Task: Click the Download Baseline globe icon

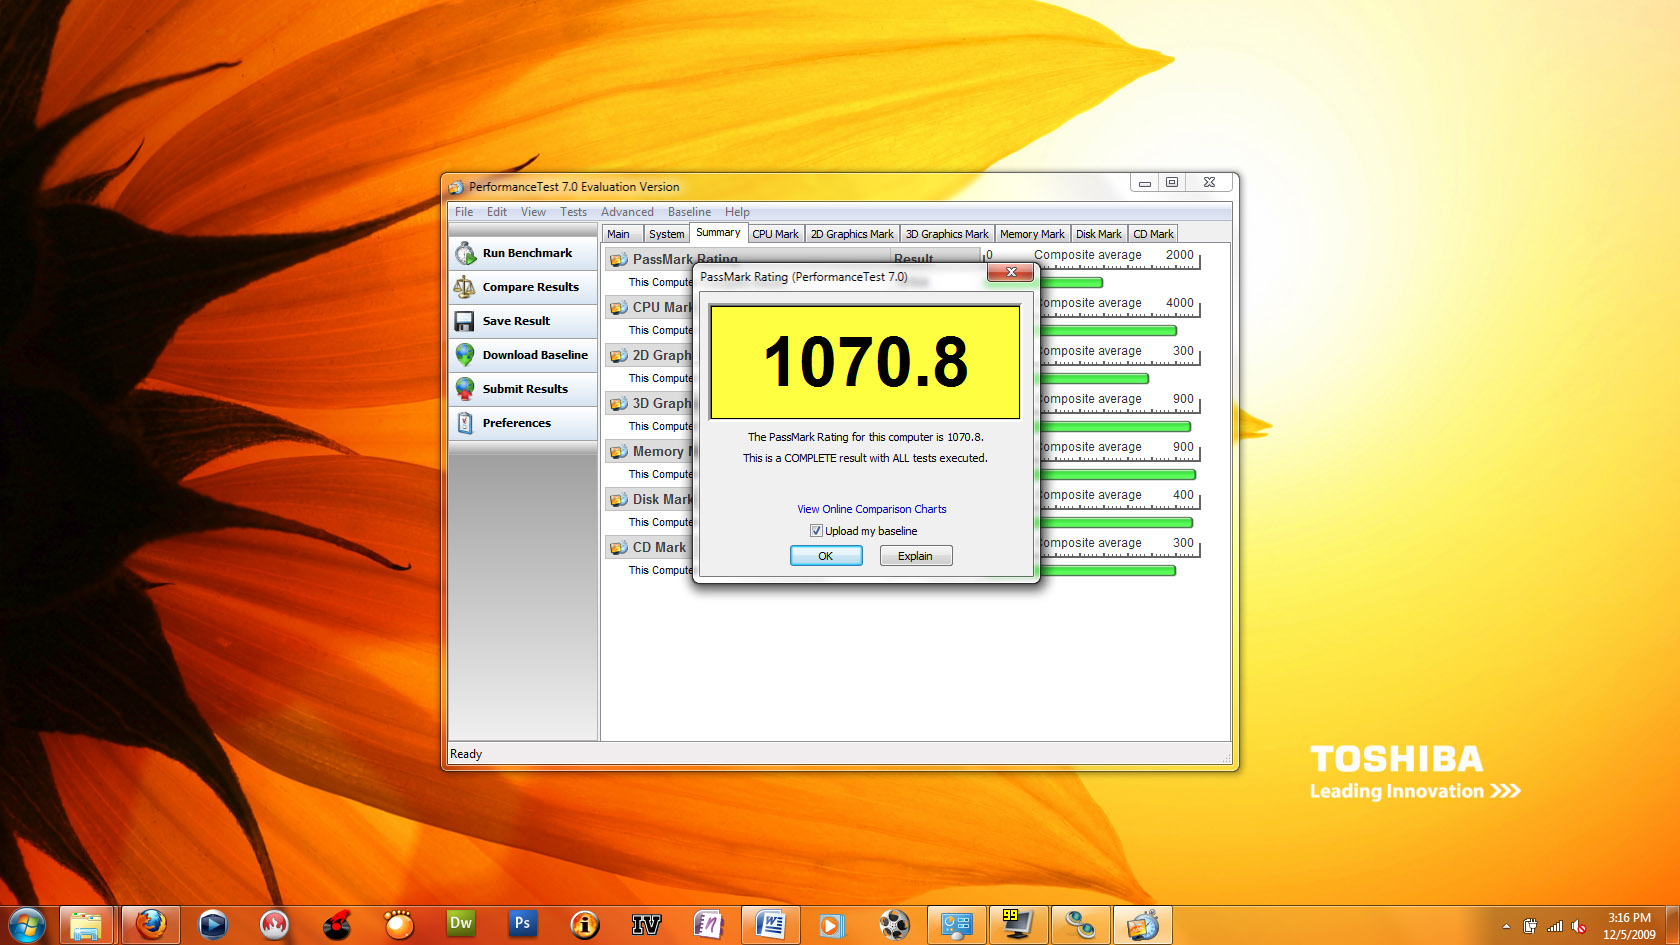Action: [465, 355]
